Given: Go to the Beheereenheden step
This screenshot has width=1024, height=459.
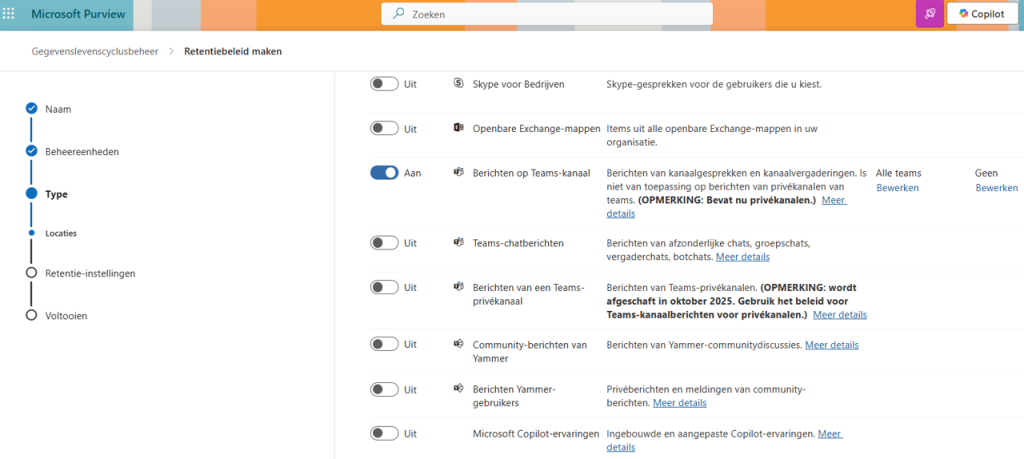Looking at the screenshot, I should point(82,151).
